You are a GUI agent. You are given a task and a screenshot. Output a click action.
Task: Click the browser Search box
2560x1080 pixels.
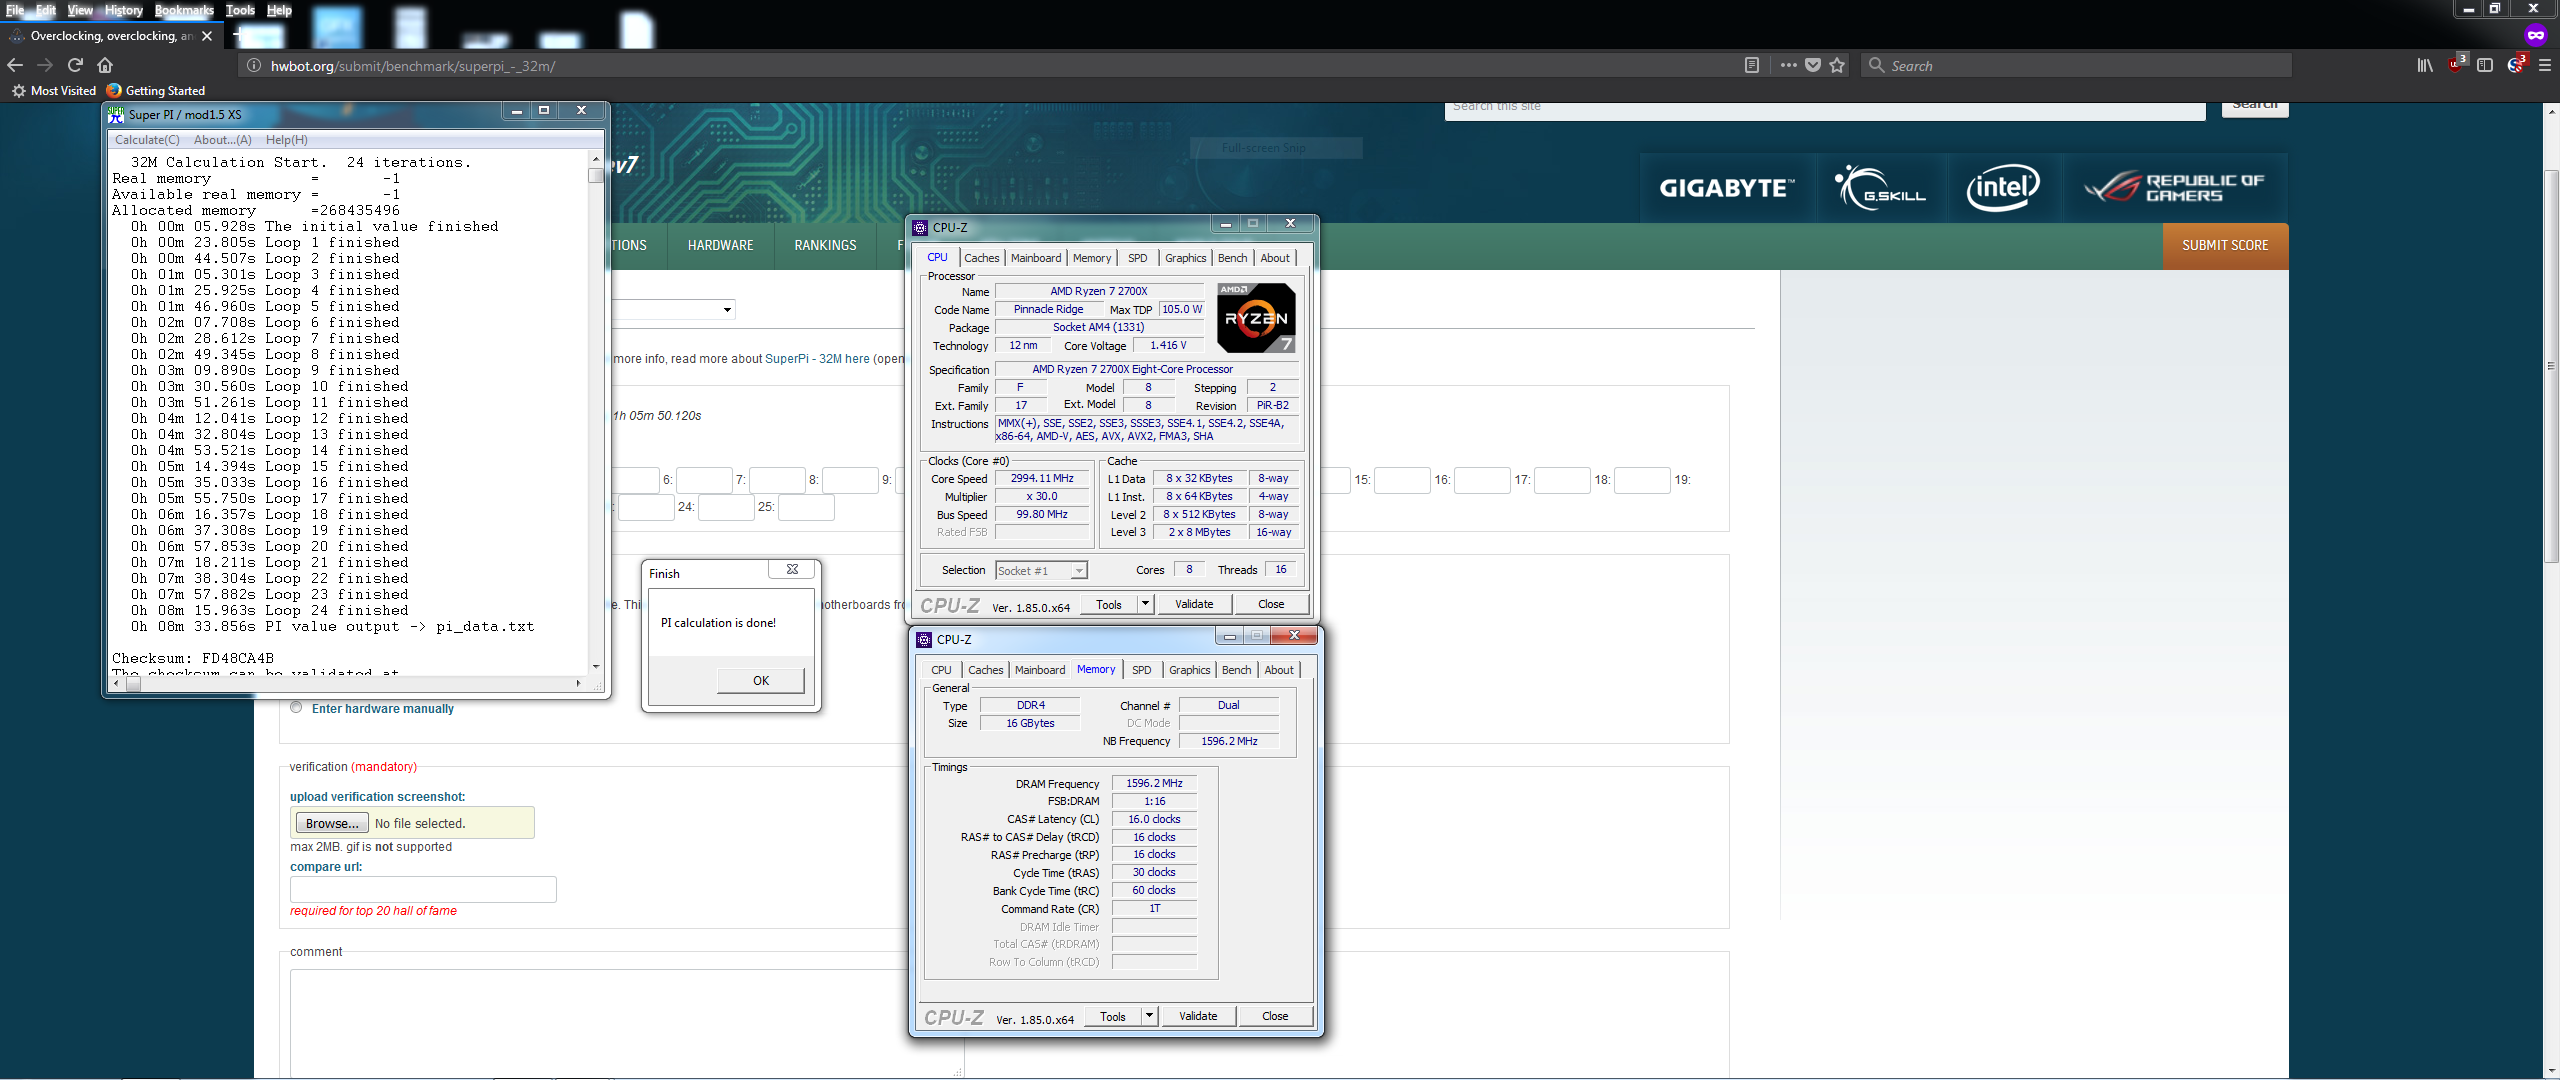(2076, 65)
